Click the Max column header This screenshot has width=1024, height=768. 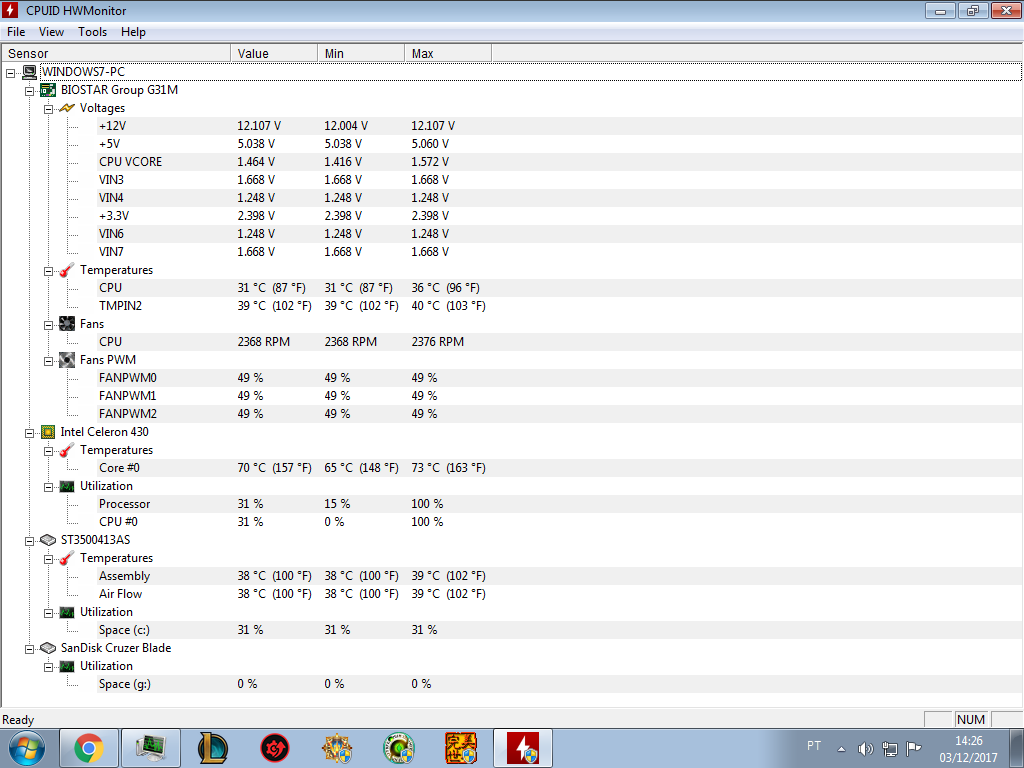click(x=448, y=54)
